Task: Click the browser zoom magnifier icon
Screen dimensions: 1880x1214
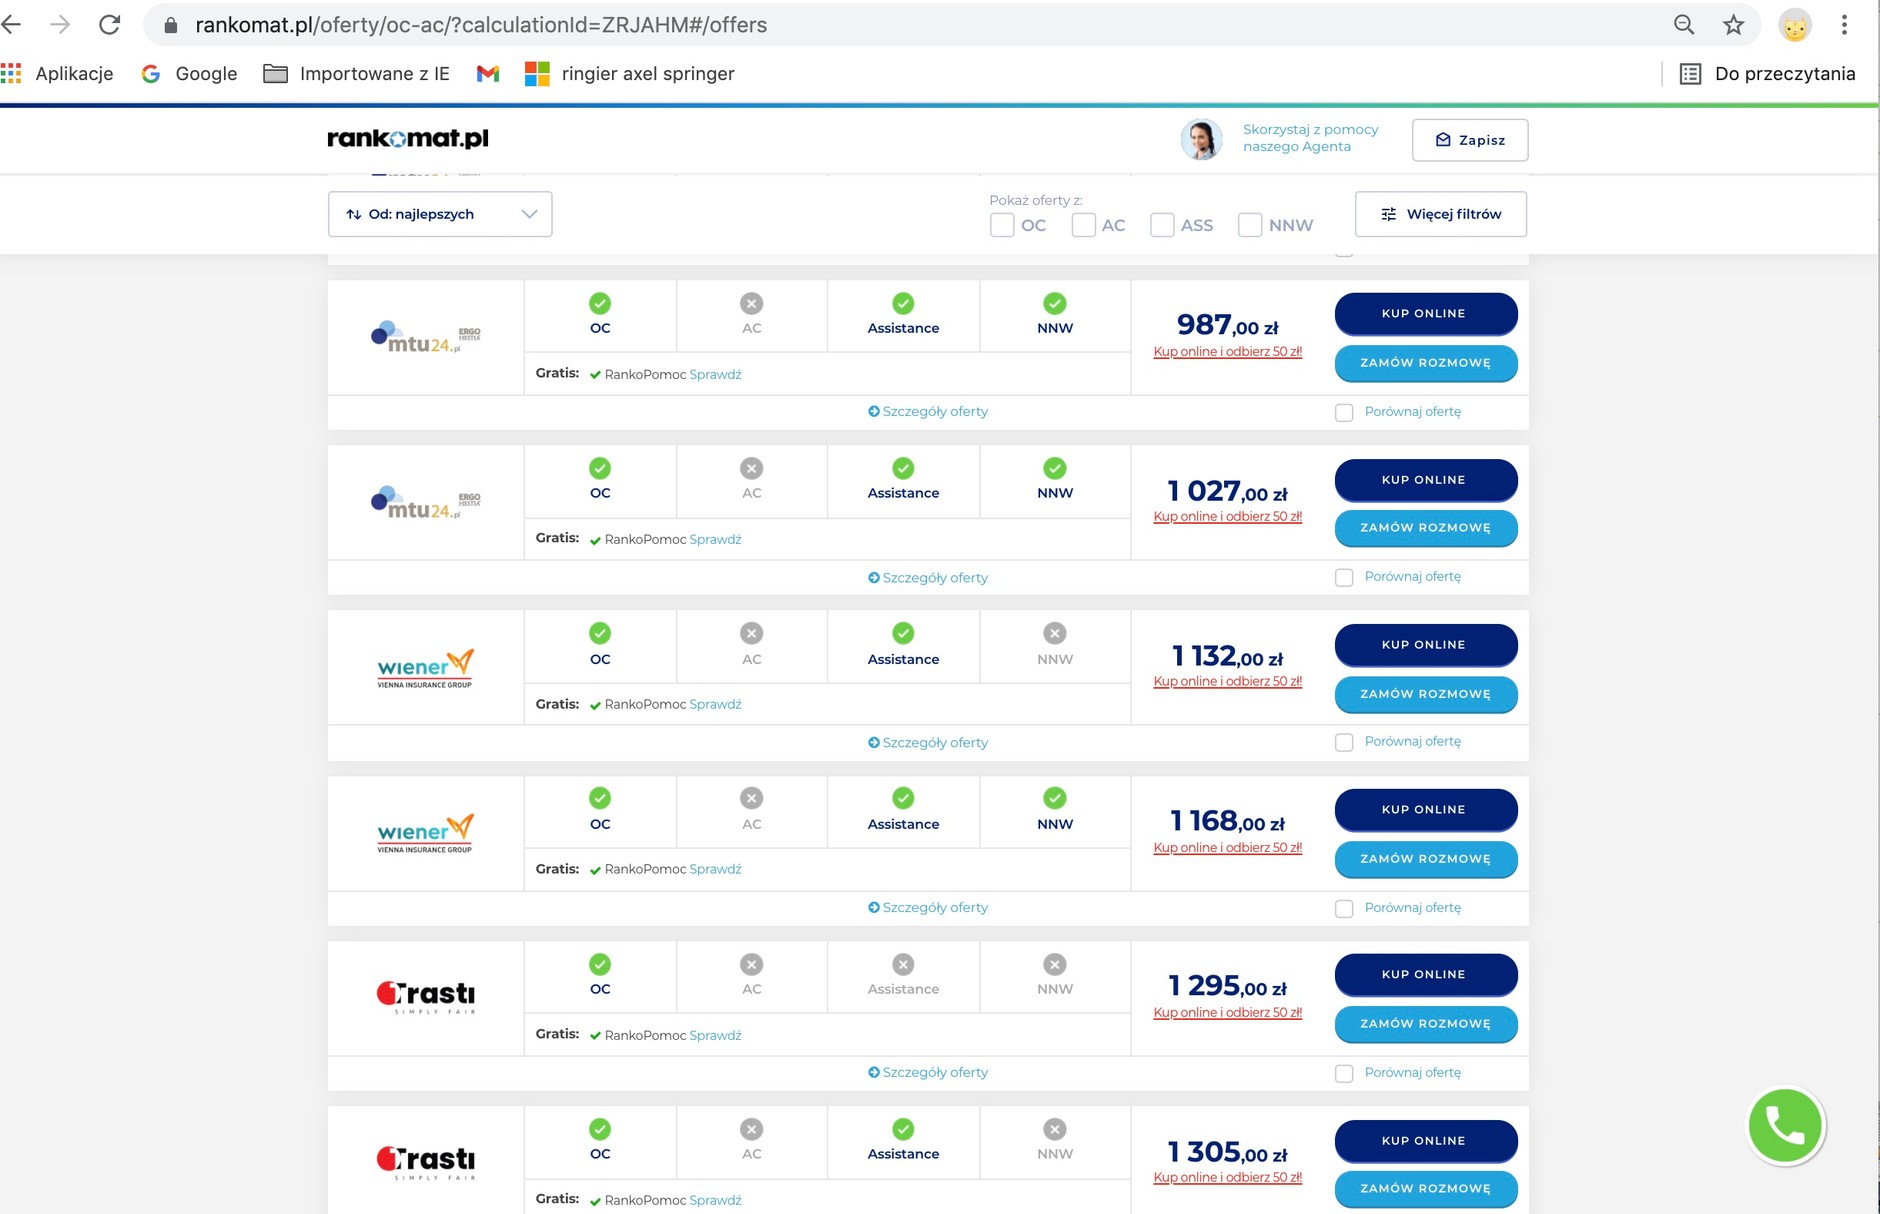Action: (1684, 25)
